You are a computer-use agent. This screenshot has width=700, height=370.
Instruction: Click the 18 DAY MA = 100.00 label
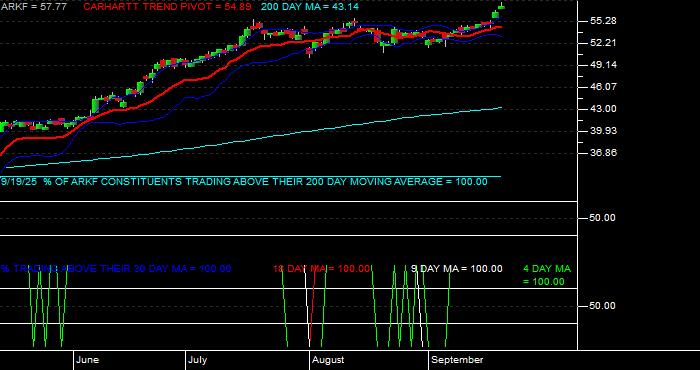(x=321, y=269)
